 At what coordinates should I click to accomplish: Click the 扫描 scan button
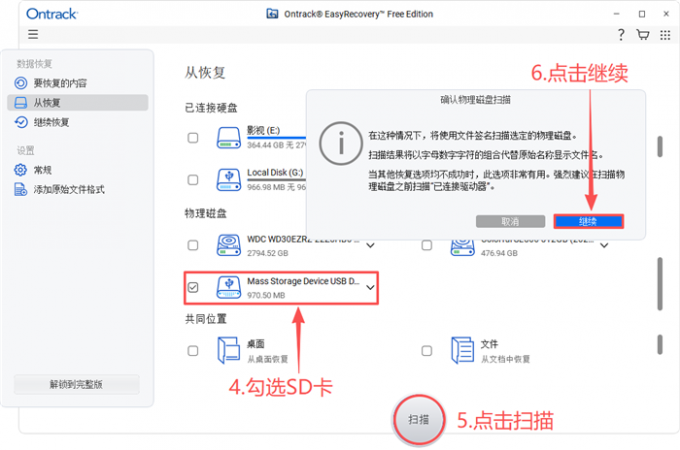(419, 420)
